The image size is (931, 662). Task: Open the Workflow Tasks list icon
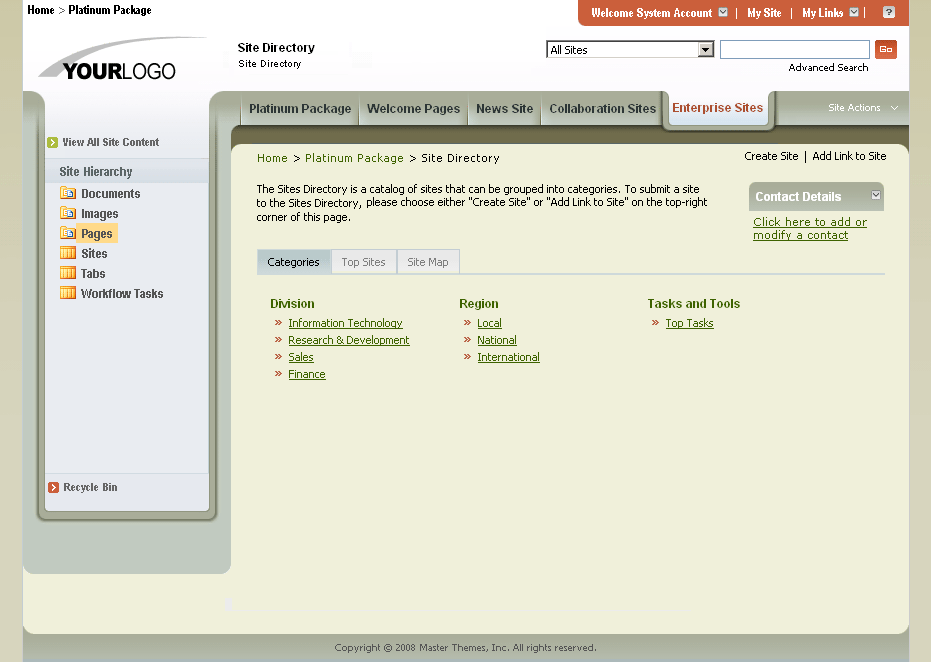66,293
